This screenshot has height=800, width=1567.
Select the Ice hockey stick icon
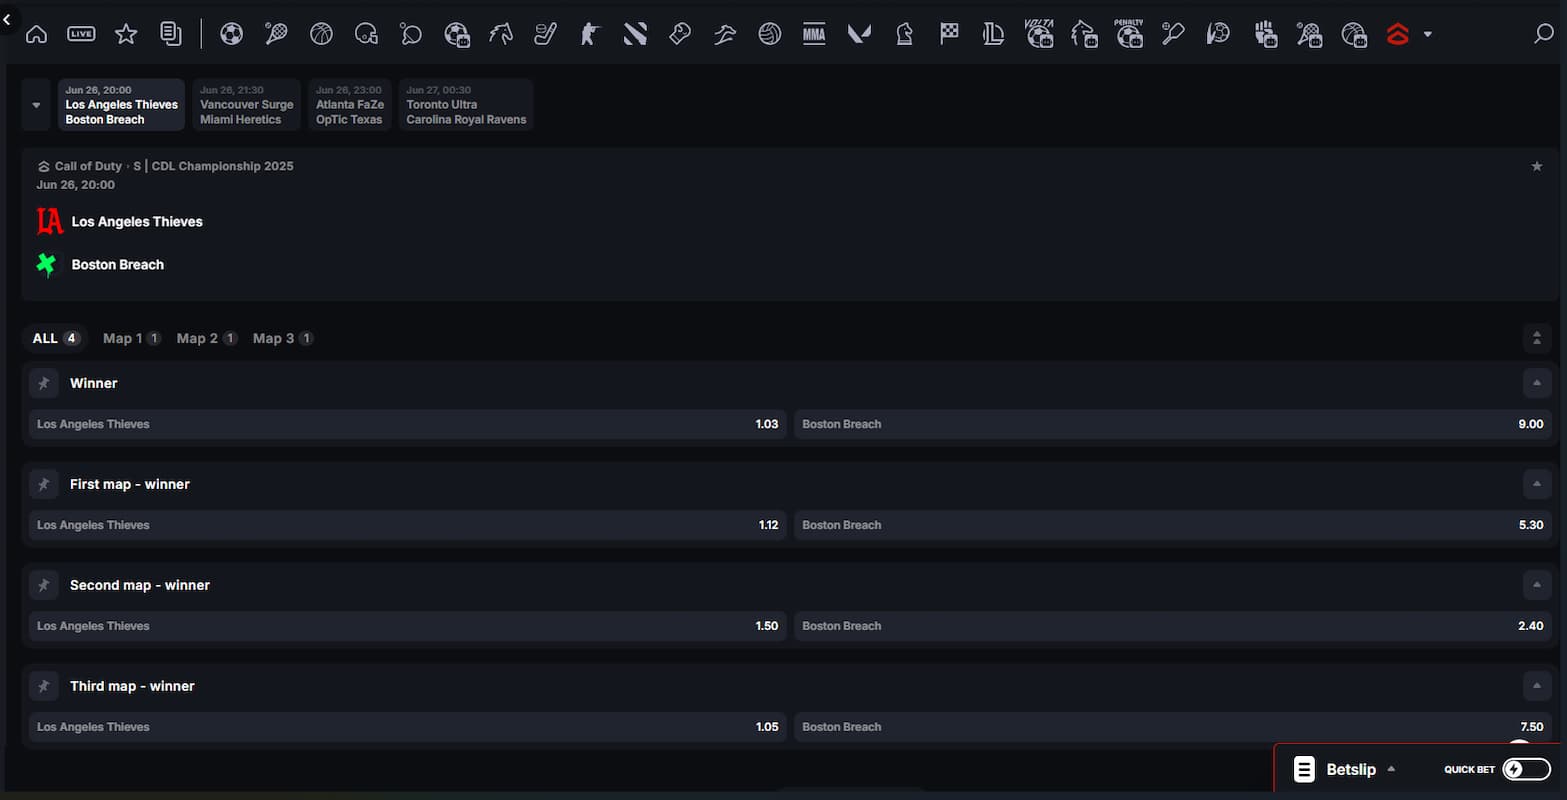(545, 34)
